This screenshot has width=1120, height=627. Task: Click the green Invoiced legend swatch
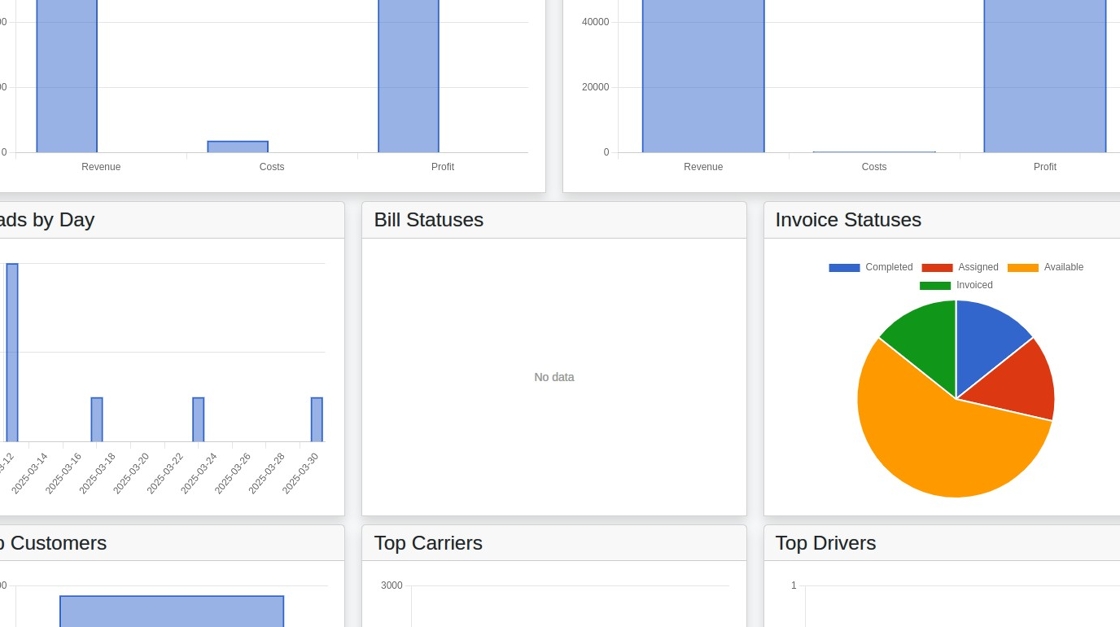pos(935,286)
